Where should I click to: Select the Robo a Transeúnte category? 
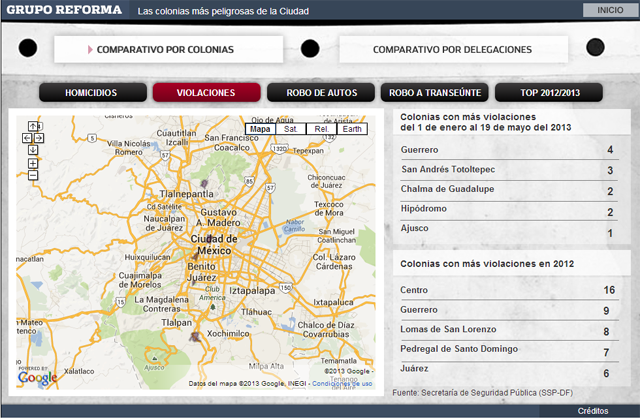435,93
